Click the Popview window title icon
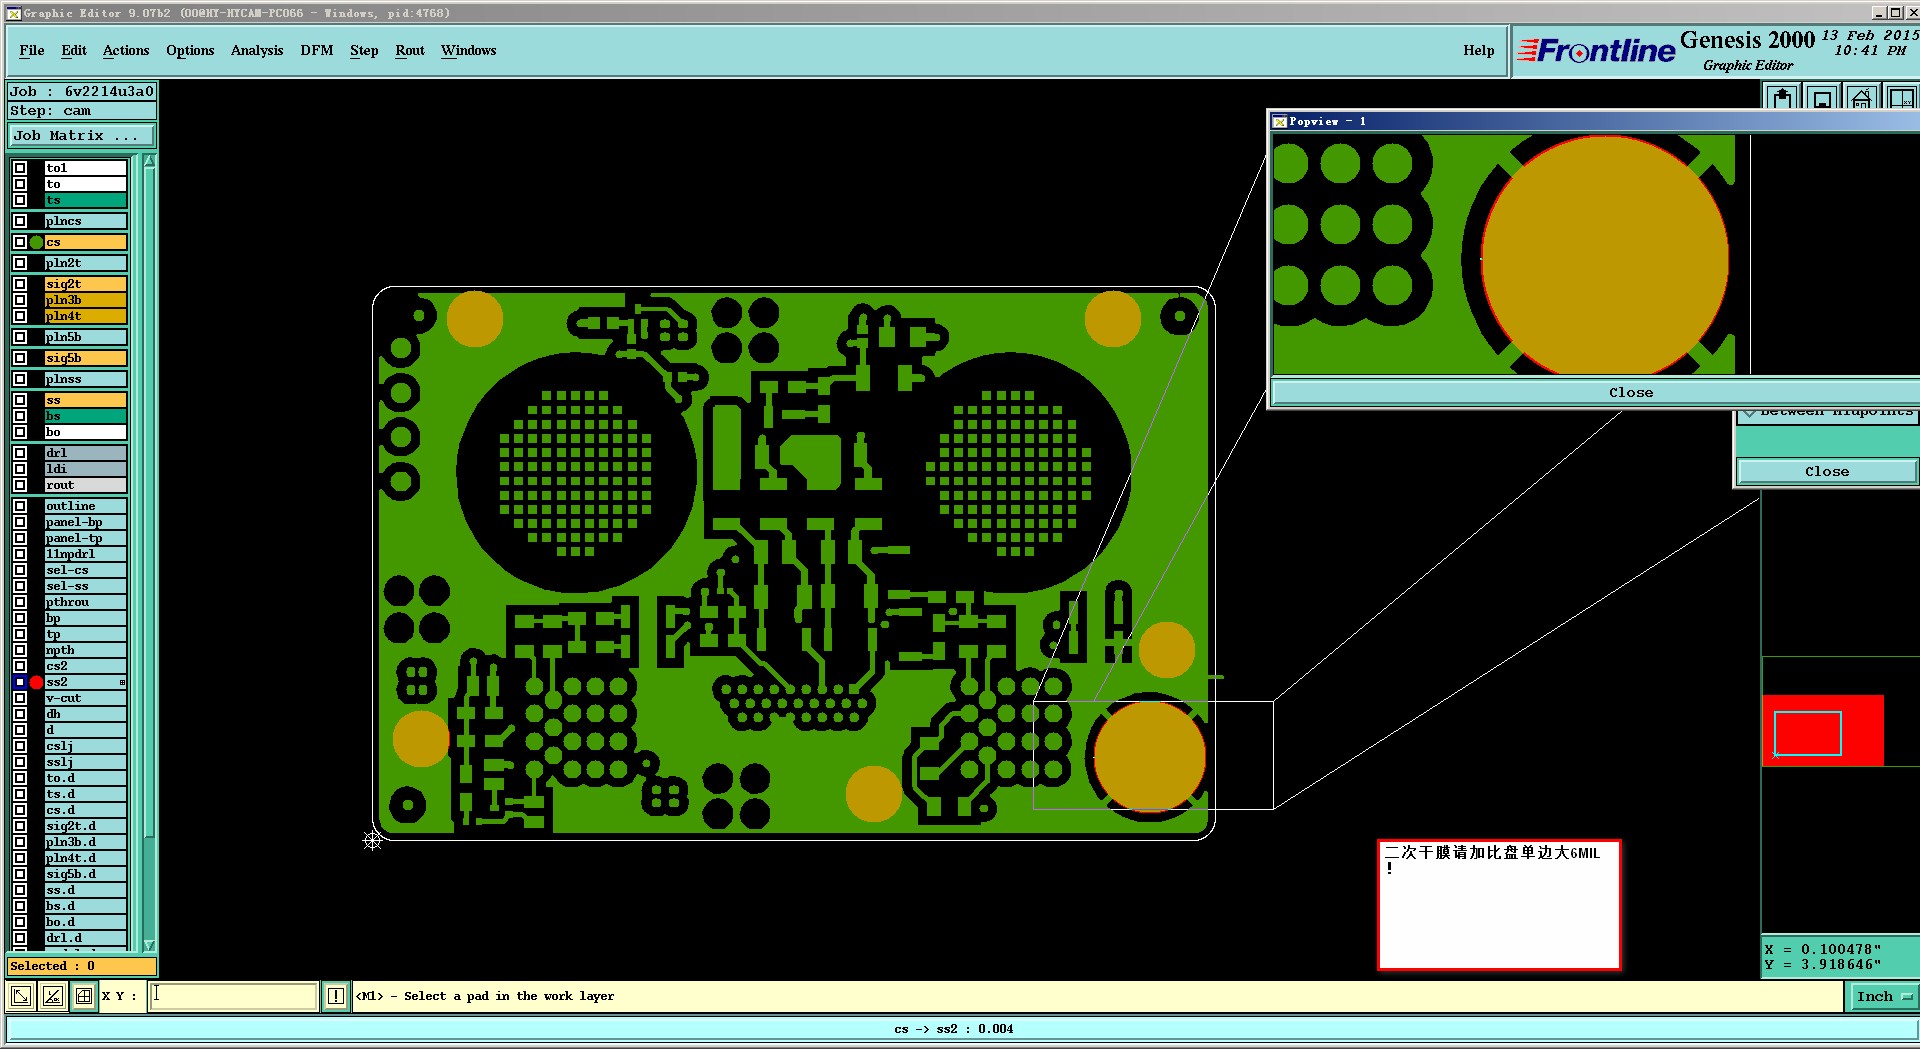This screenshot has width=1920, height=1049. pyautogui.click(x=1279, y=121)
